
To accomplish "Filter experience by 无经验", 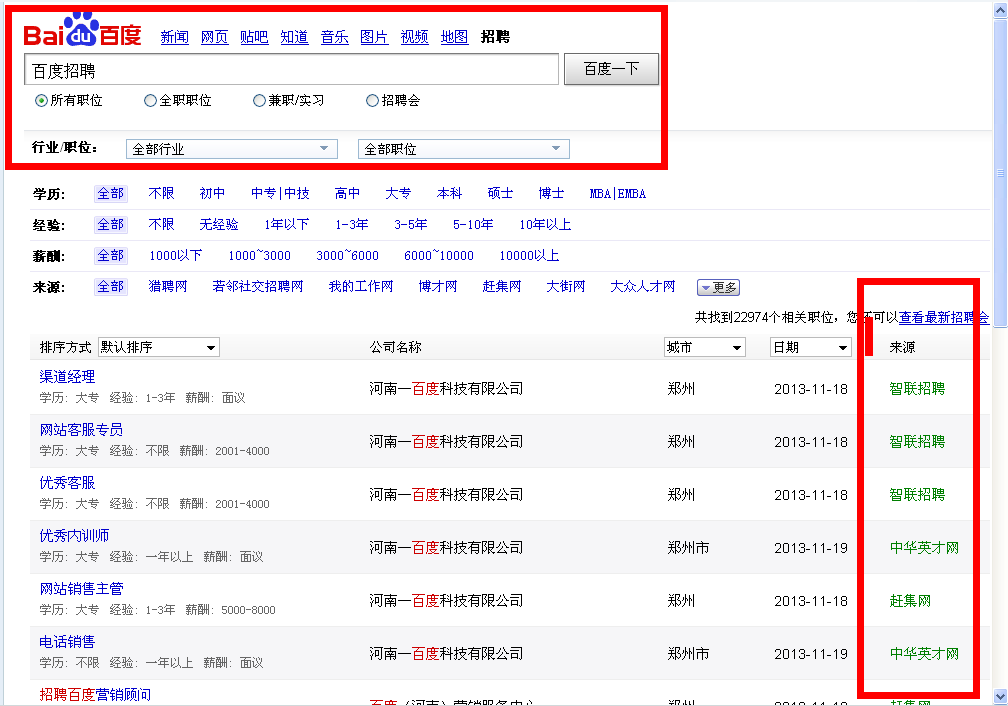I will [x=219, y=224].
